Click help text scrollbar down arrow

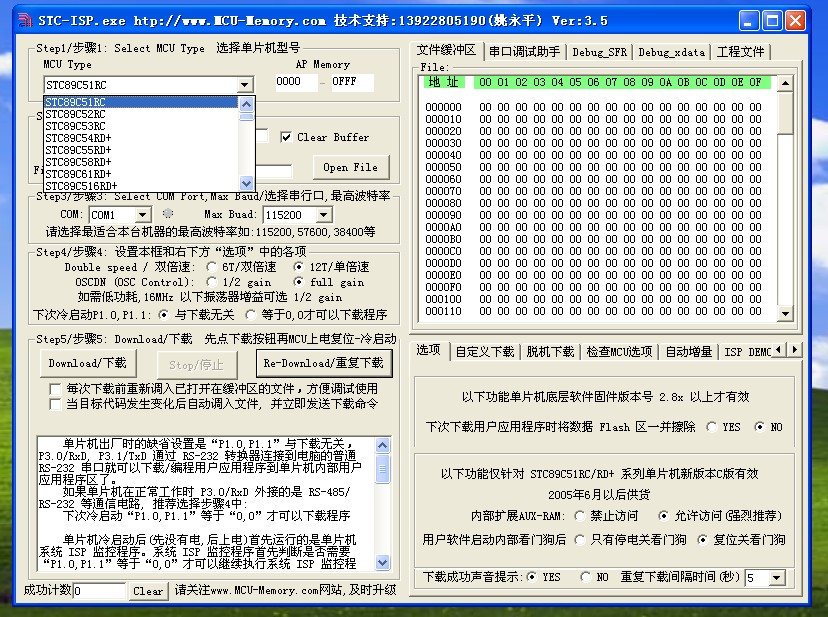(383, 563)
